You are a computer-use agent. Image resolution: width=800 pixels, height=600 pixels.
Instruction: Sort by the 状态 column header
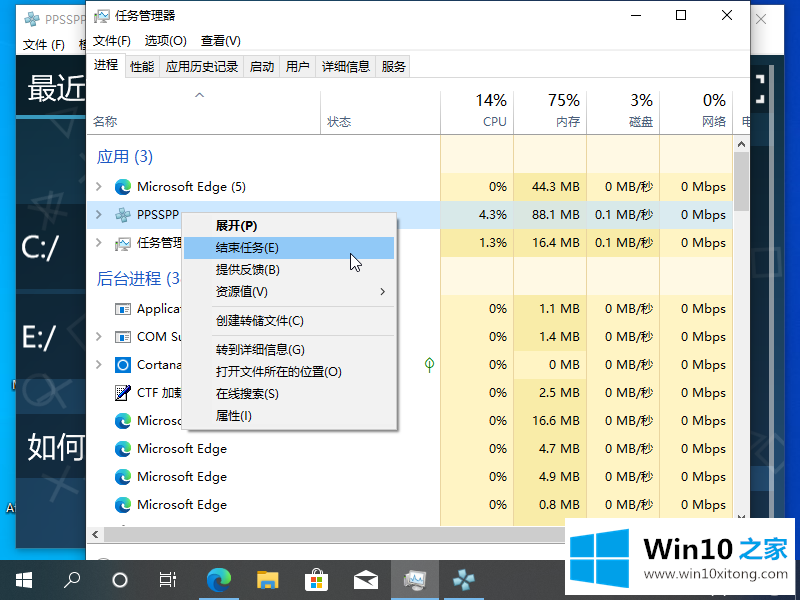click(380, 112)
